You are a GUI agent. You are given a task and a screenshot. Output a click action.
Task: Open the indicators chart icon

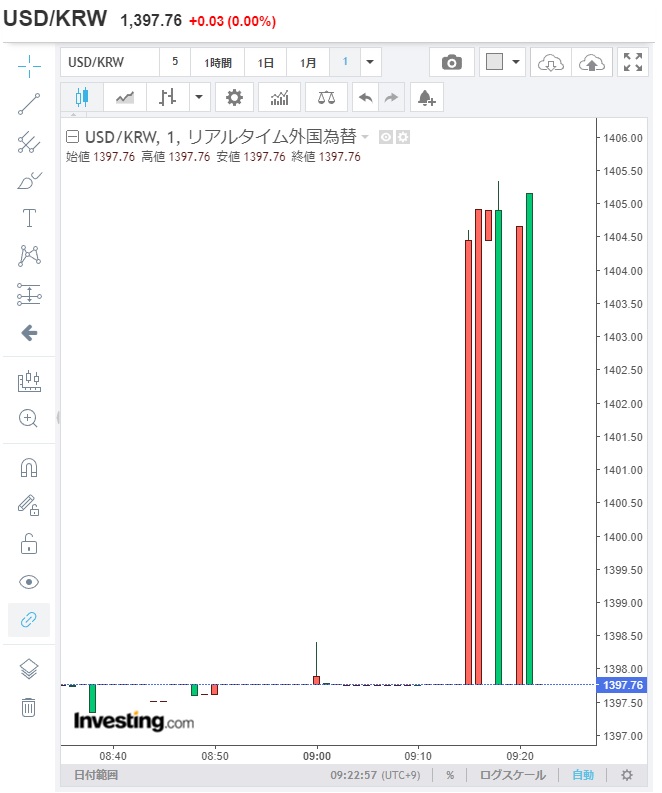click(x=279, y=97)
